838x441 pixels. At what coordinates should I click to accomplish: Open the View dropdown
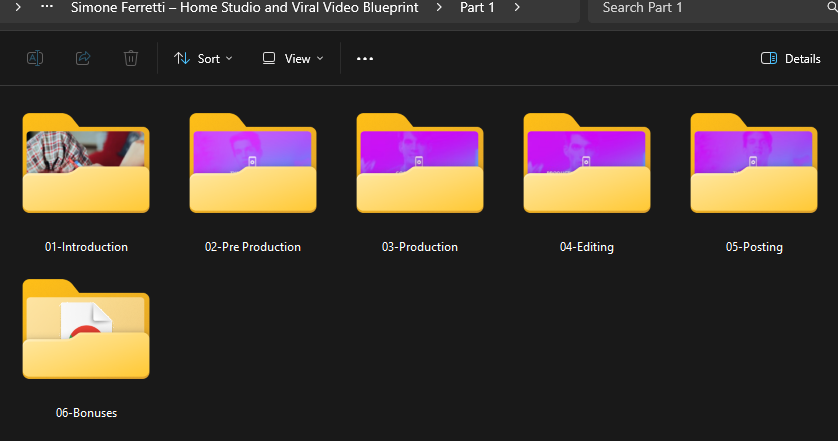293,58
